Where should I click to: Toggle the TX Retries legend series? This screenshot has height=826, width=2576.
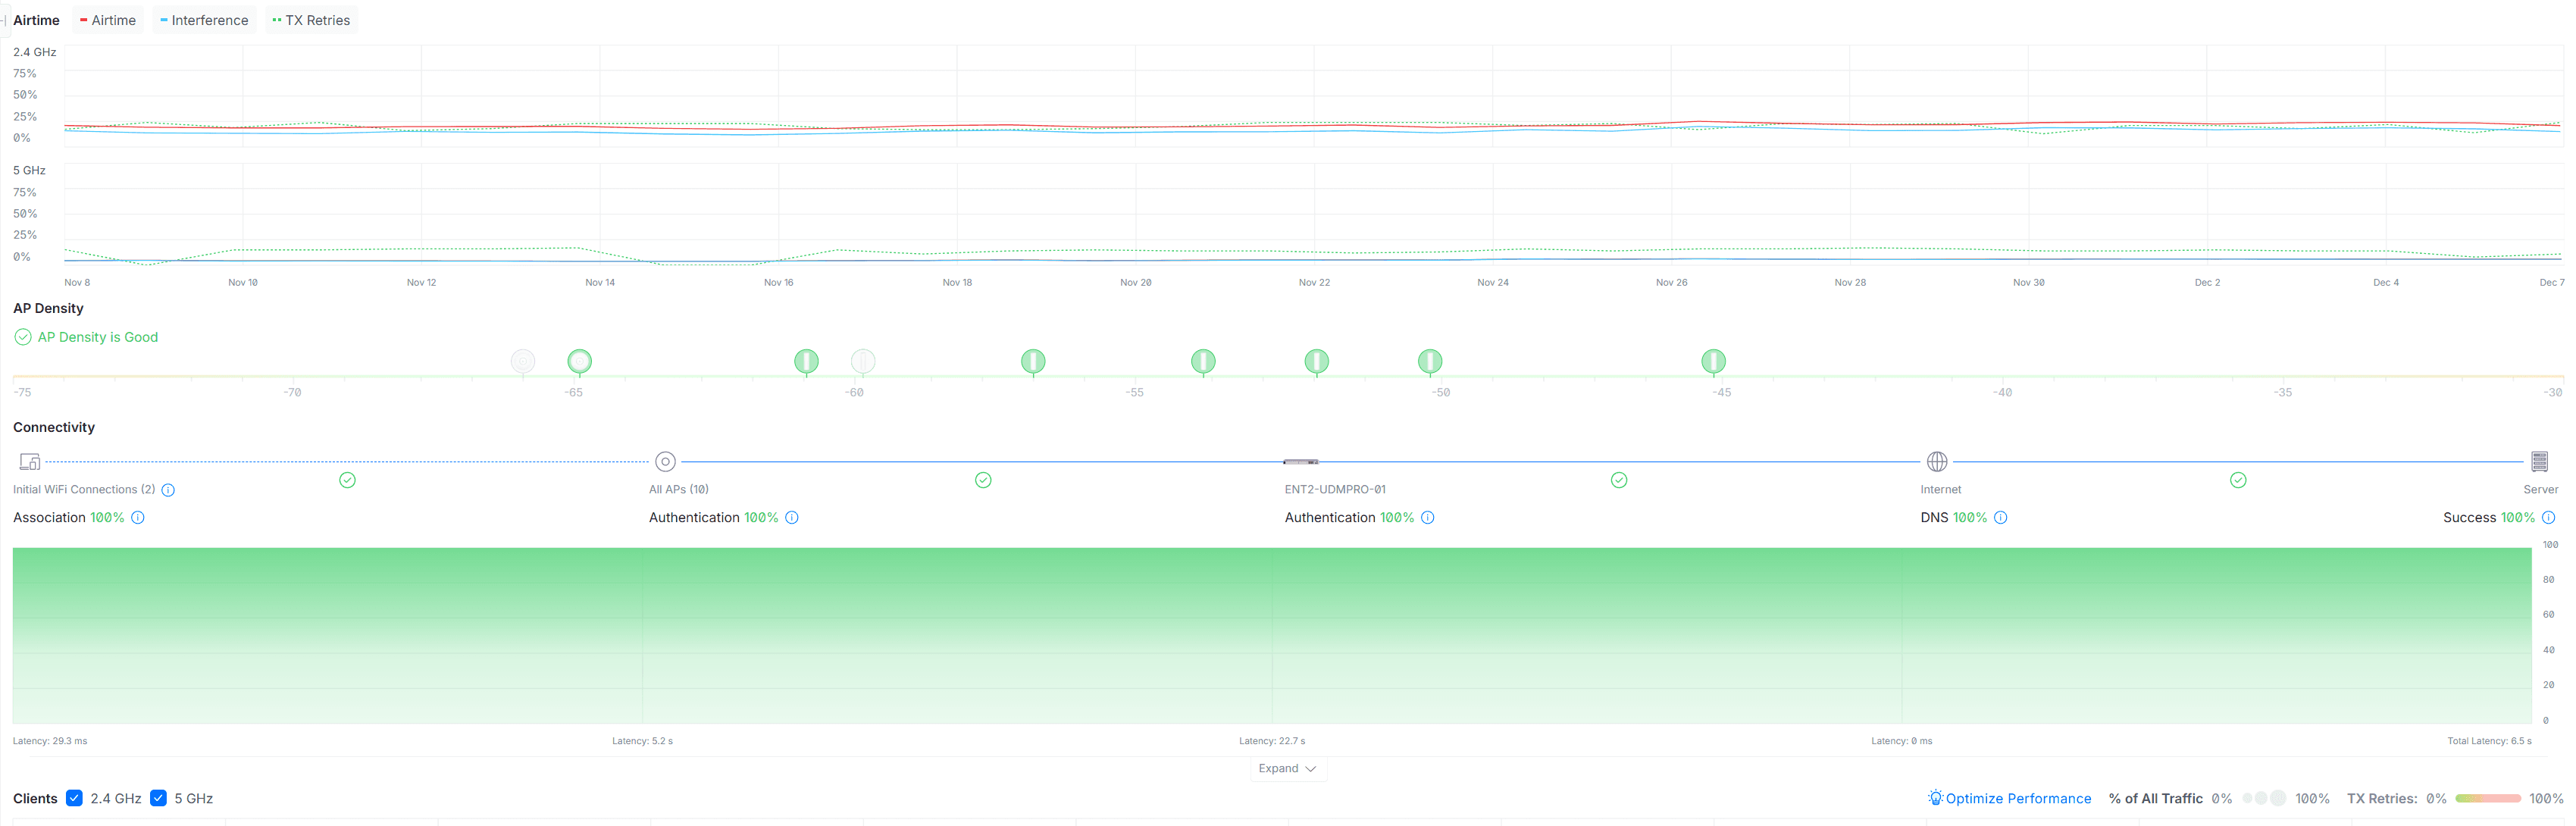[x=312, y=20]
